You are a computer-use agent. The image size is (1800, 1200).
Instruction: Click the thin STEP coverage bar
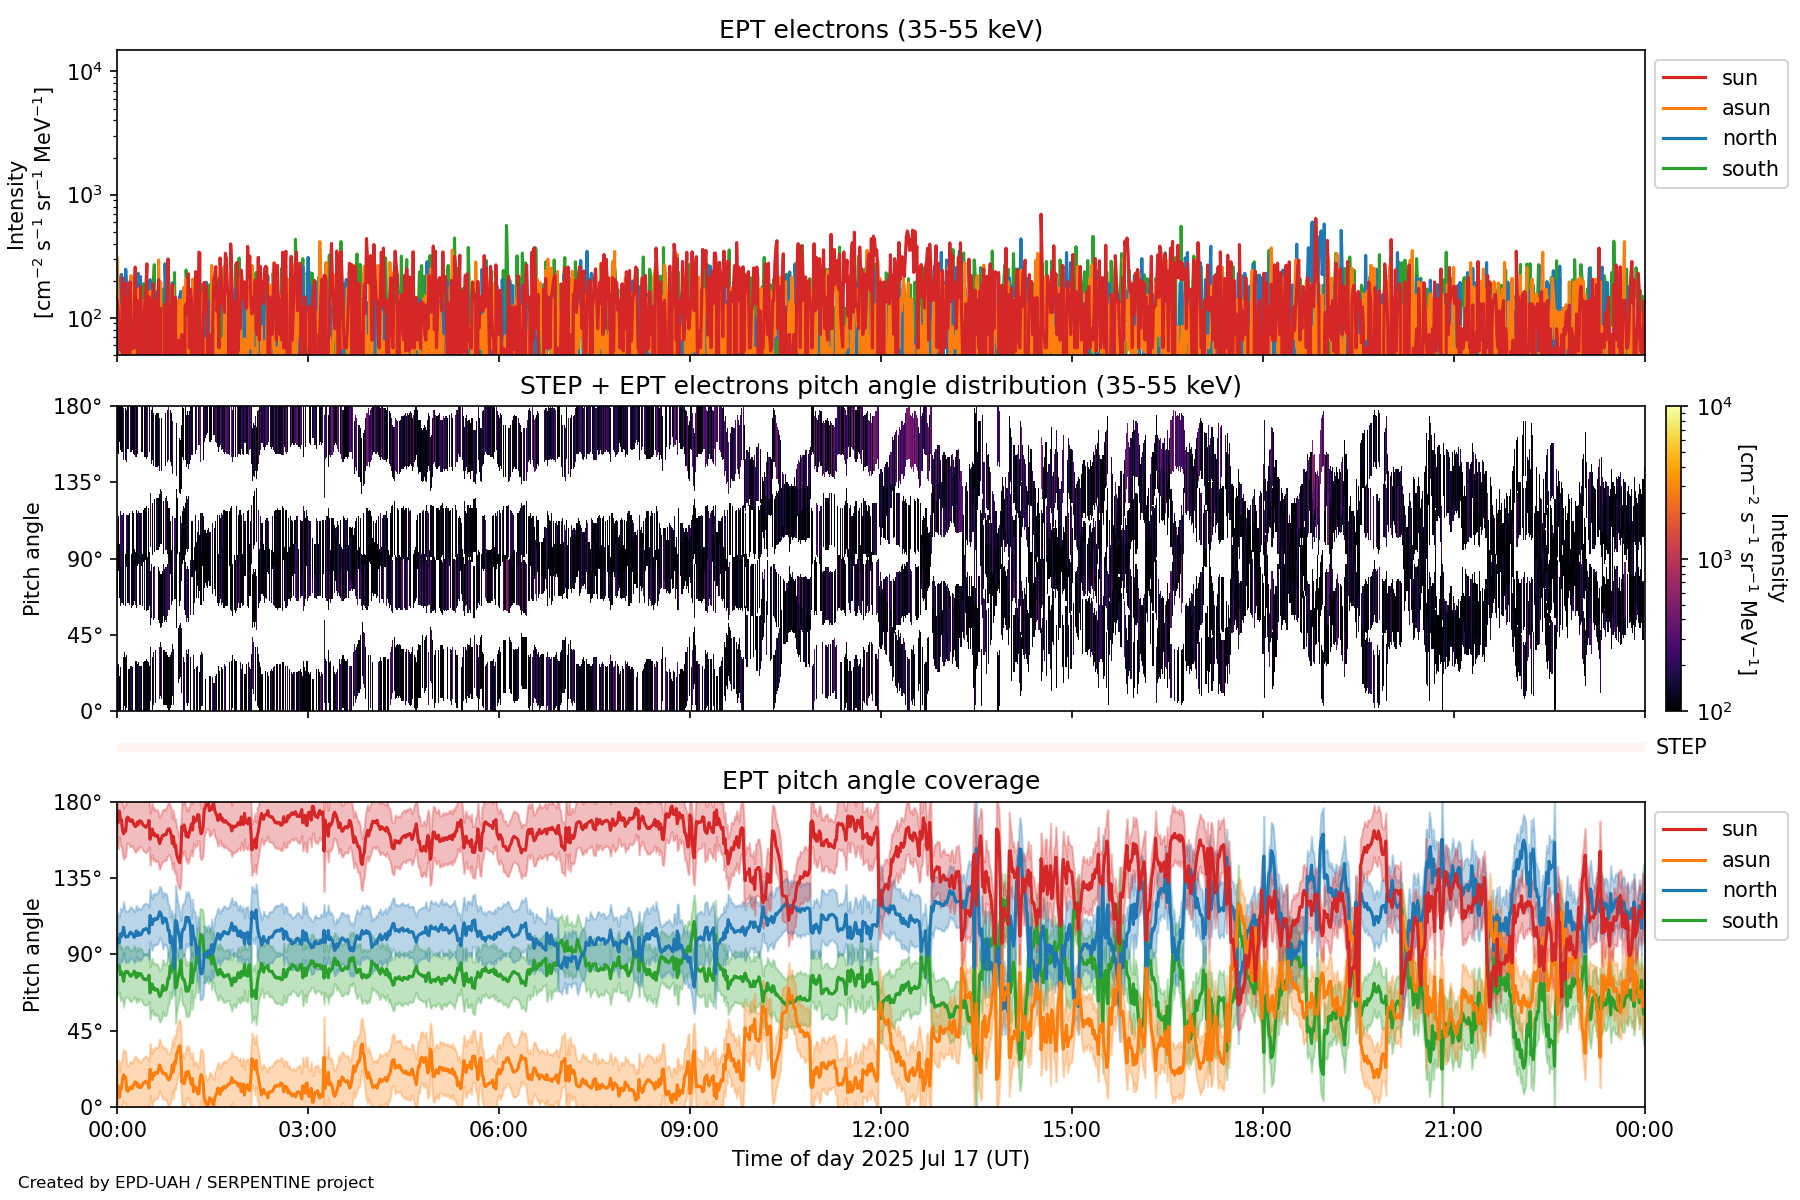(x=880, y=747)
